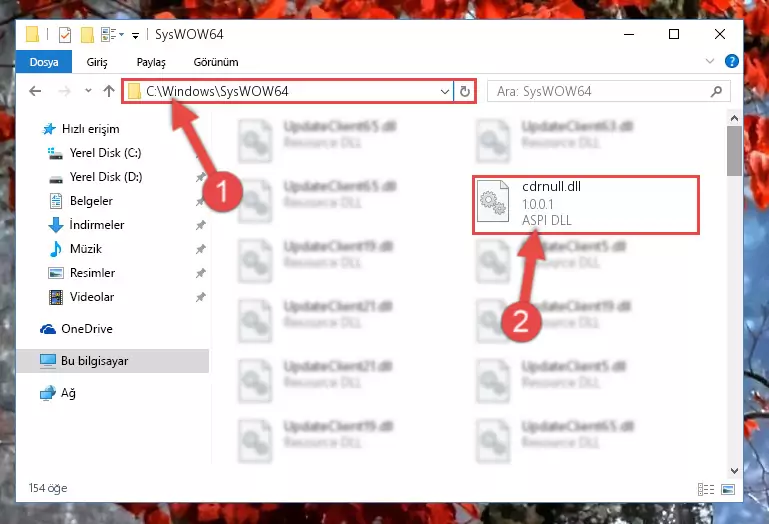Click the address bar path C:\Windows\SysWOW64

217,91
